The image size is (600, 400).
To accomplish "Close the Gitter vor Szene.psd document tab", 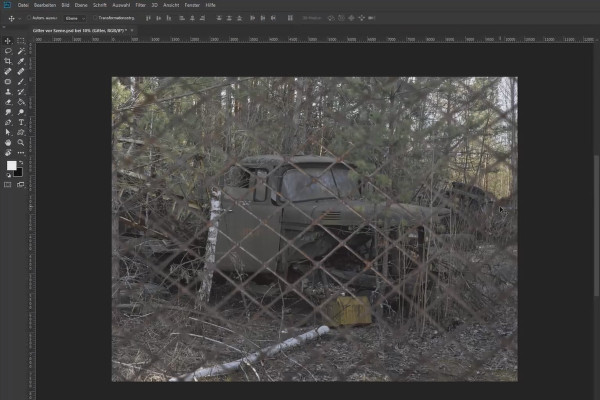I will click(x=132, y=30).
